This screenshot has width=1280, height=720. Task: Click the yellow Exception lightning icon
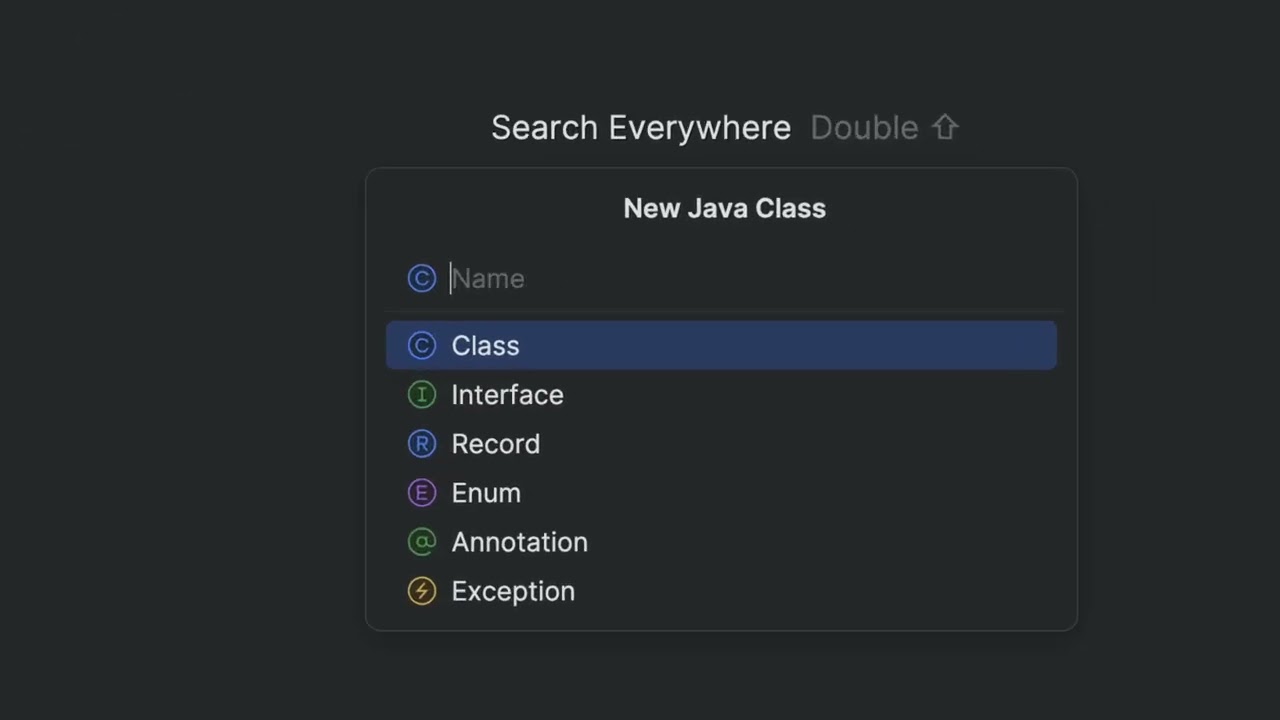(x=422, y=591)
